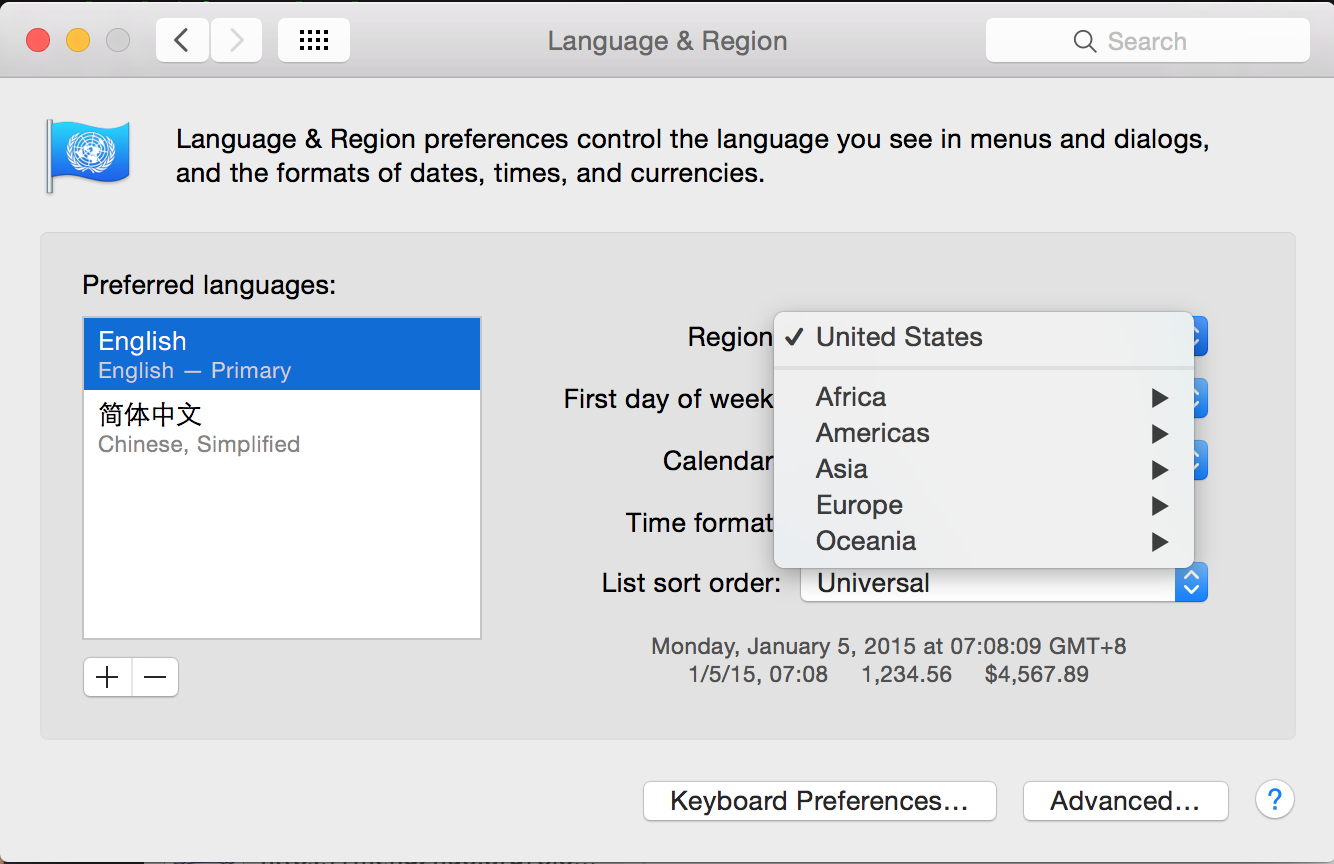
Task: Show all preferences grid icon
Action: tap(314, 41)
